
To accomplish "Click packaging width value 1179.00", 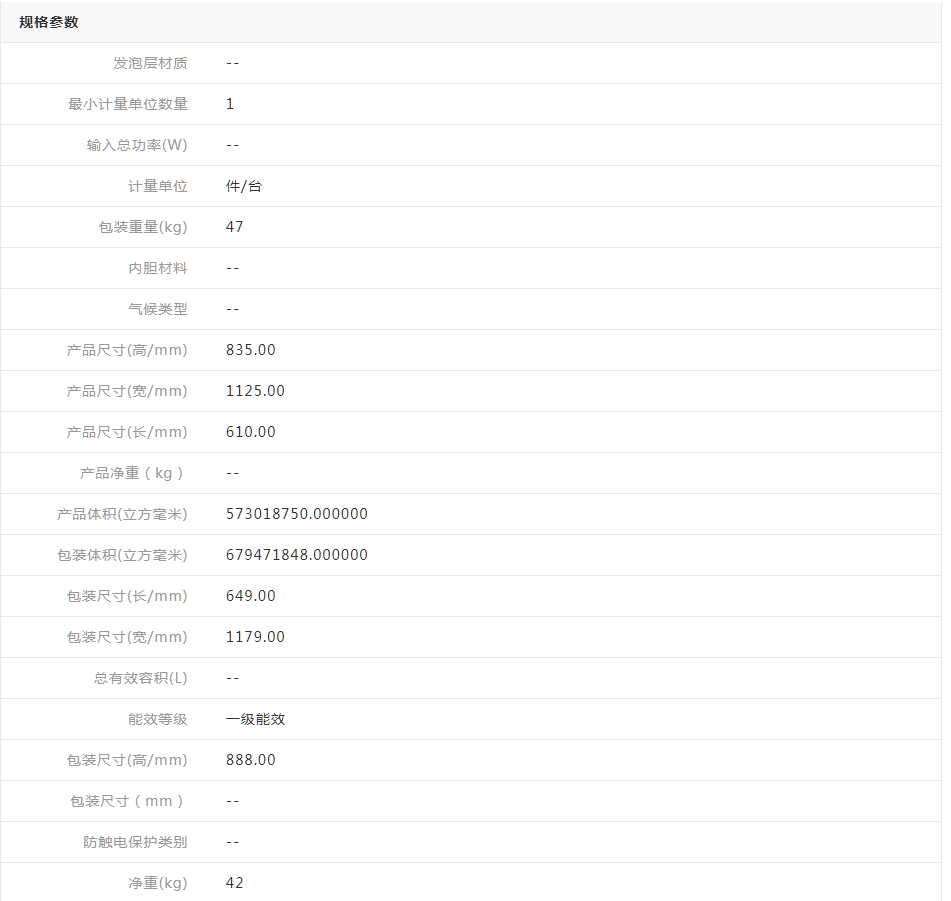I will point(255,637).
